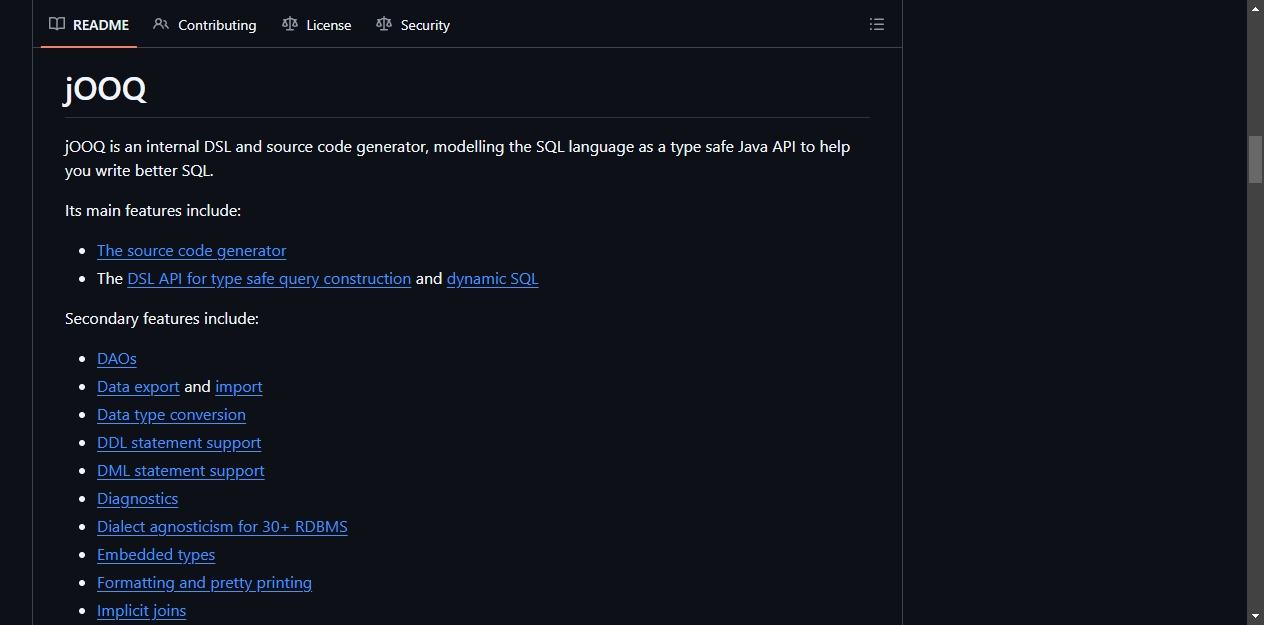
Task: Open the DAOs link
Action: pos(117,359)
